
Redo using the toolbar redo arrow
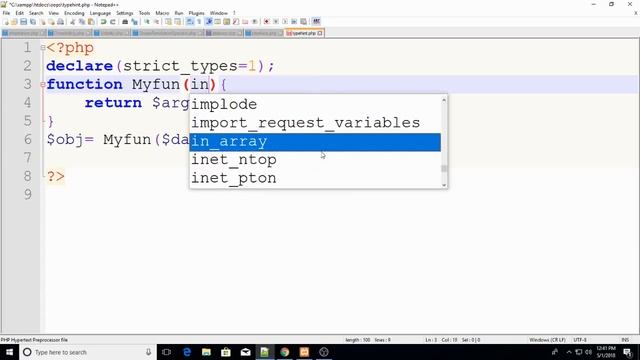coord(113,21)
